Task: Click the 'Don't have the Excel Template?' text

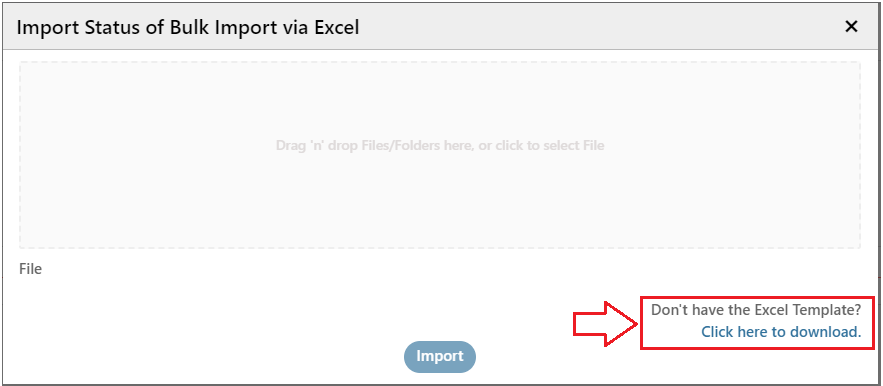Action: [x=756, y=309]
